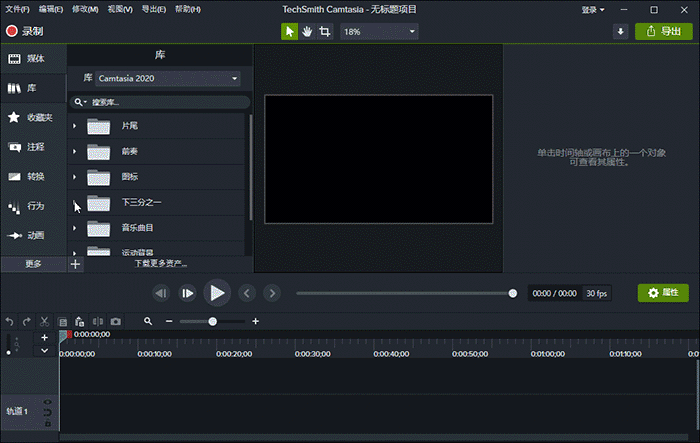Paste onto the timeline

[x=80, y=322]
